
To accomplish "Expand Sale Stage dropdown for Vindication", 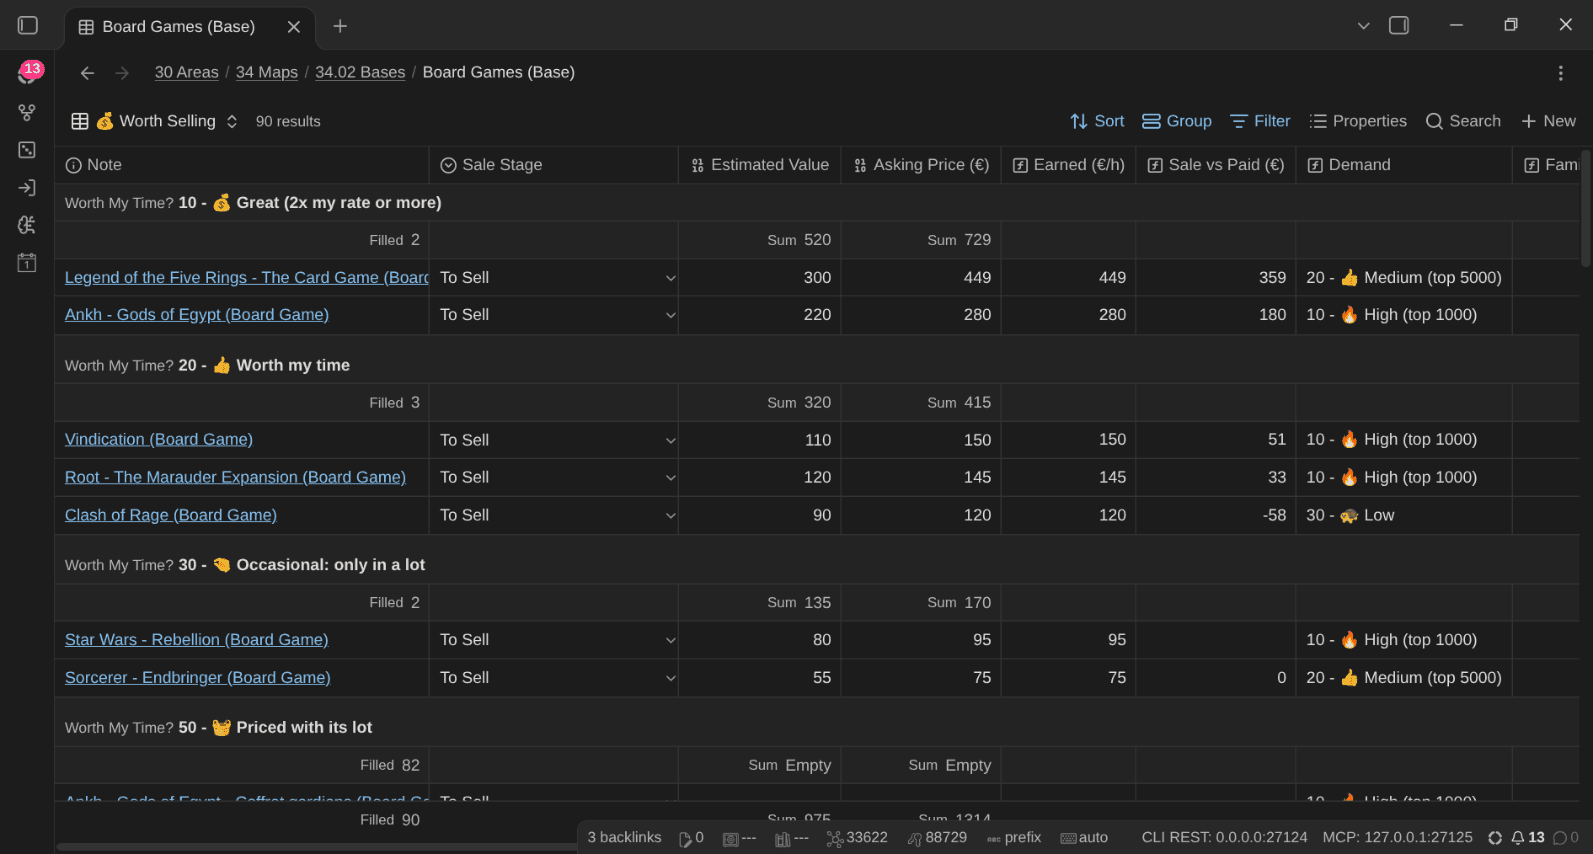I will click(670, 440).
